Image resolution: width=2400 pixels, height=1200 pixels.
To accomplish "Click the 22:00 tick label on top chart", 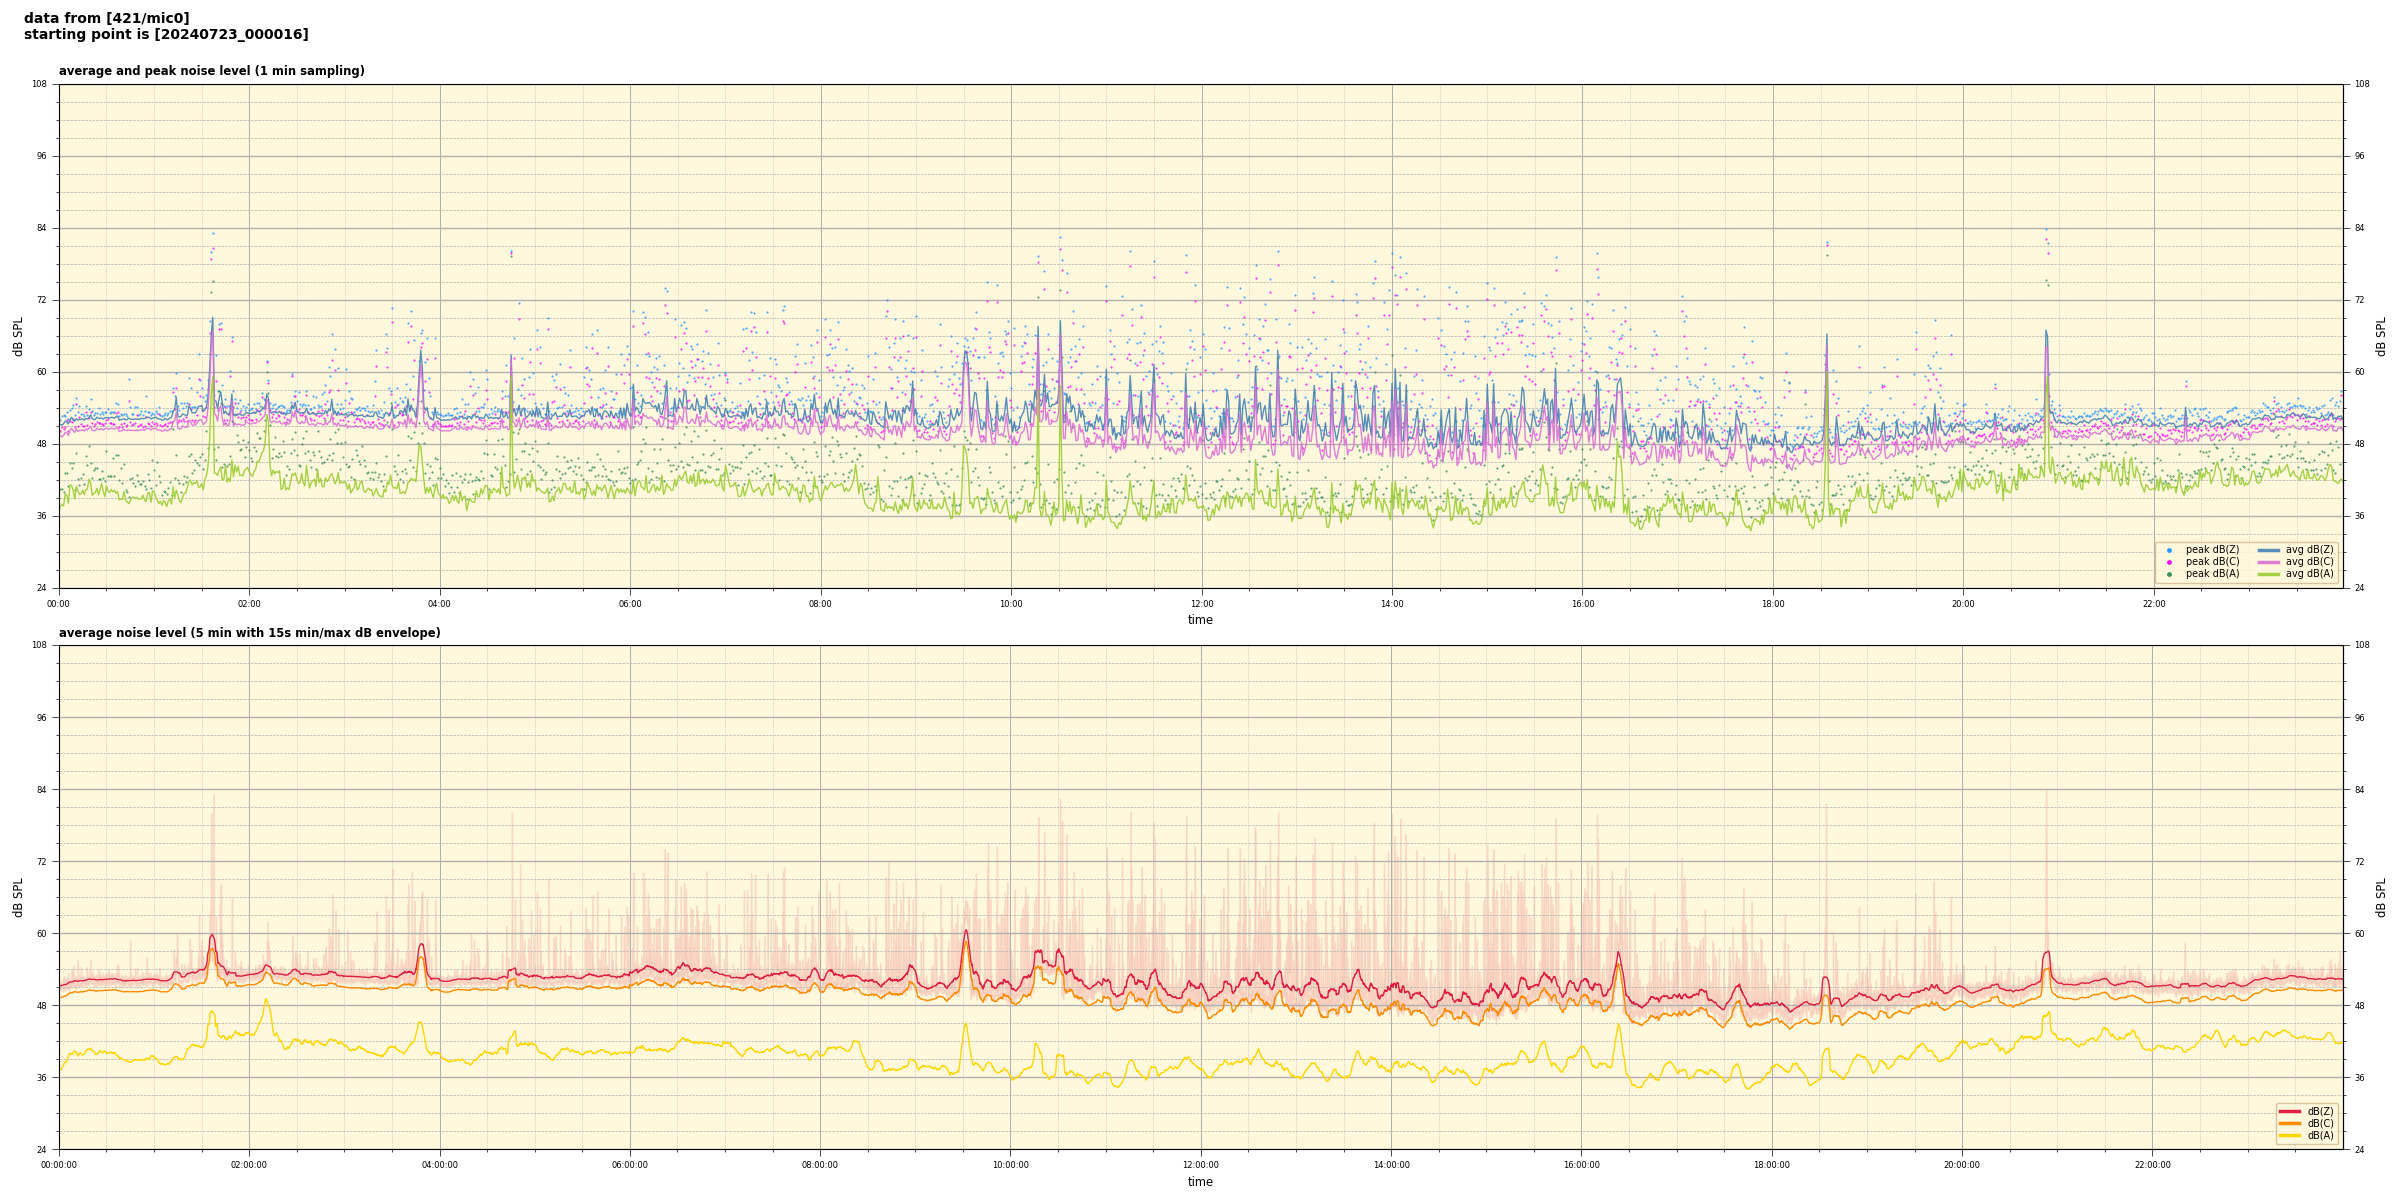I will 2153,604.
